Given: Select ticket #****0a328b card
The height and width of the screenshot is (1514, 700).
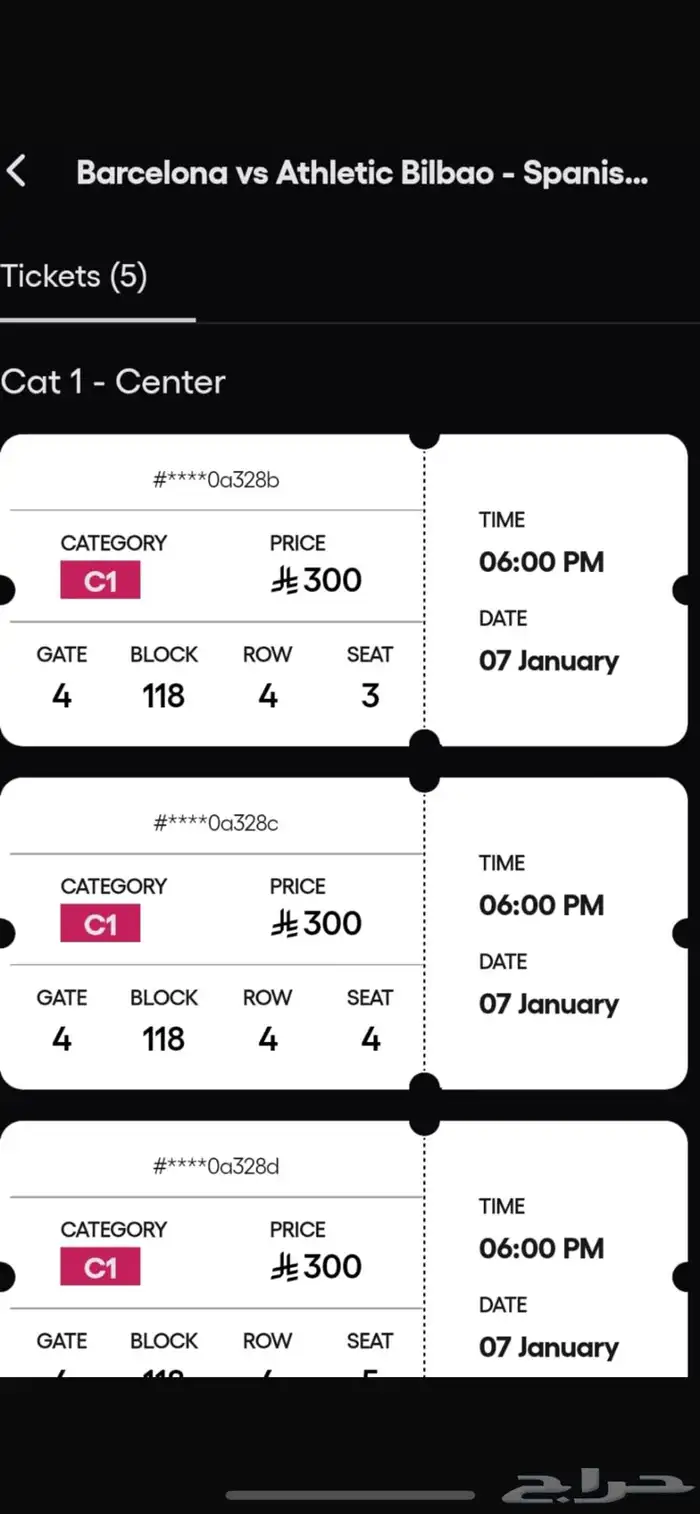Looking at the screenshot, I should [x=216, y=480].
